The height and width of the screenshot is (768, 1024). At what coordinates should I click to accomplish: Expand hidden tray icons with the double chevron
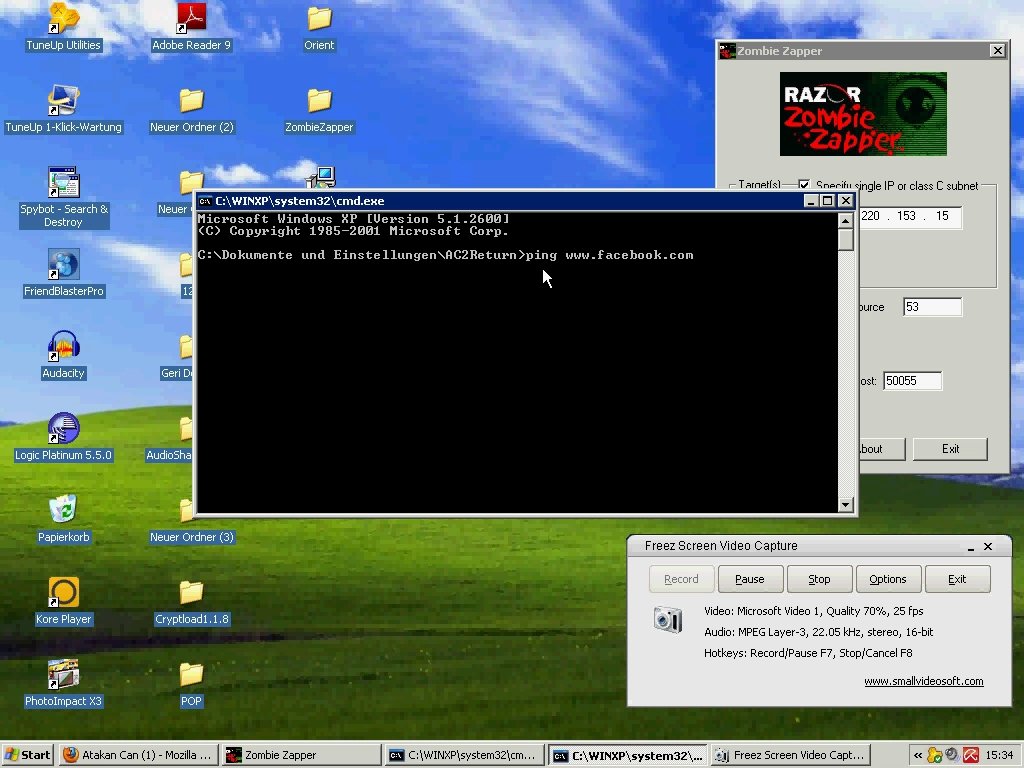[x=918, y=756]
